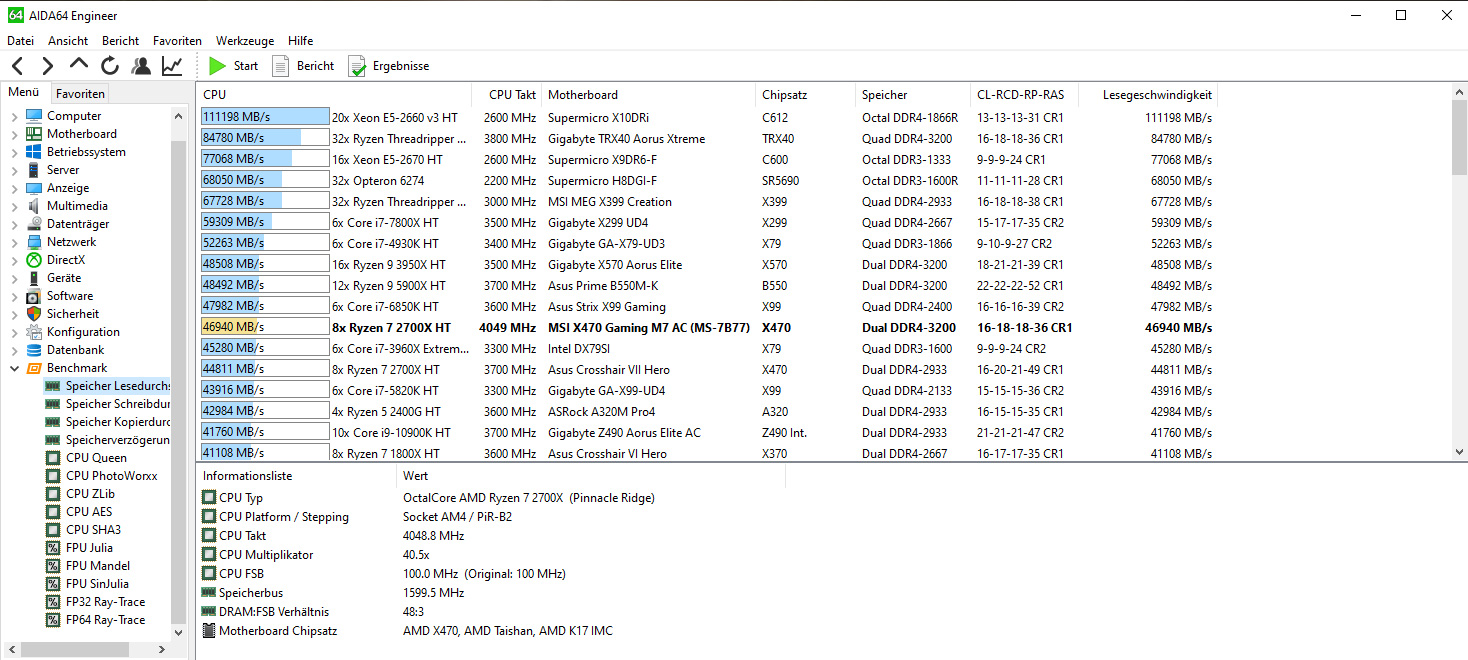
Task: Expand the Computer tree node
Action: coord(14,116)
